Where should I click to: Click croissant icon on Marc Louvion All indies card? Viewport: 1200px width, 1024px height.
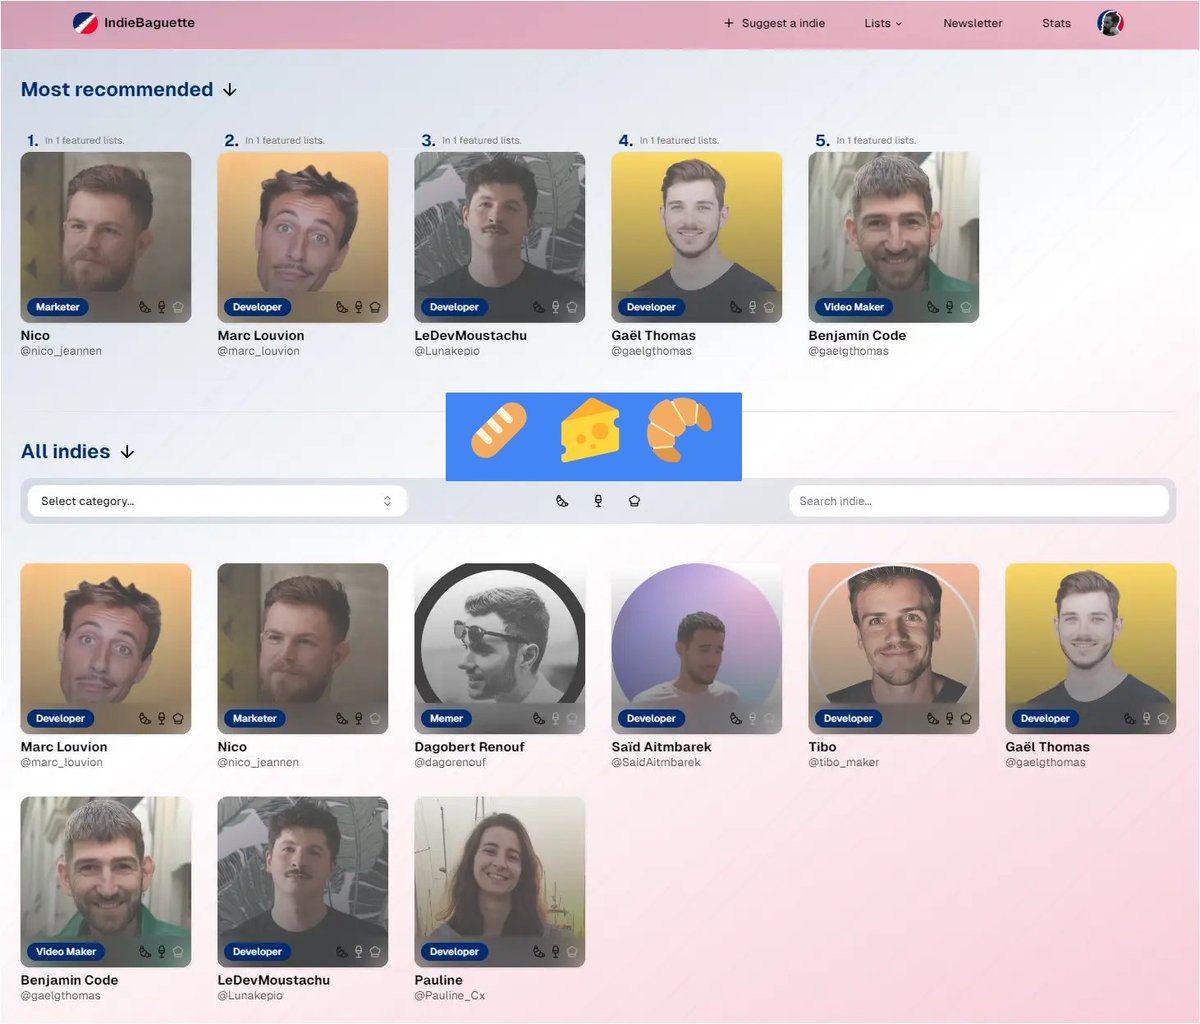click(145, 718)
